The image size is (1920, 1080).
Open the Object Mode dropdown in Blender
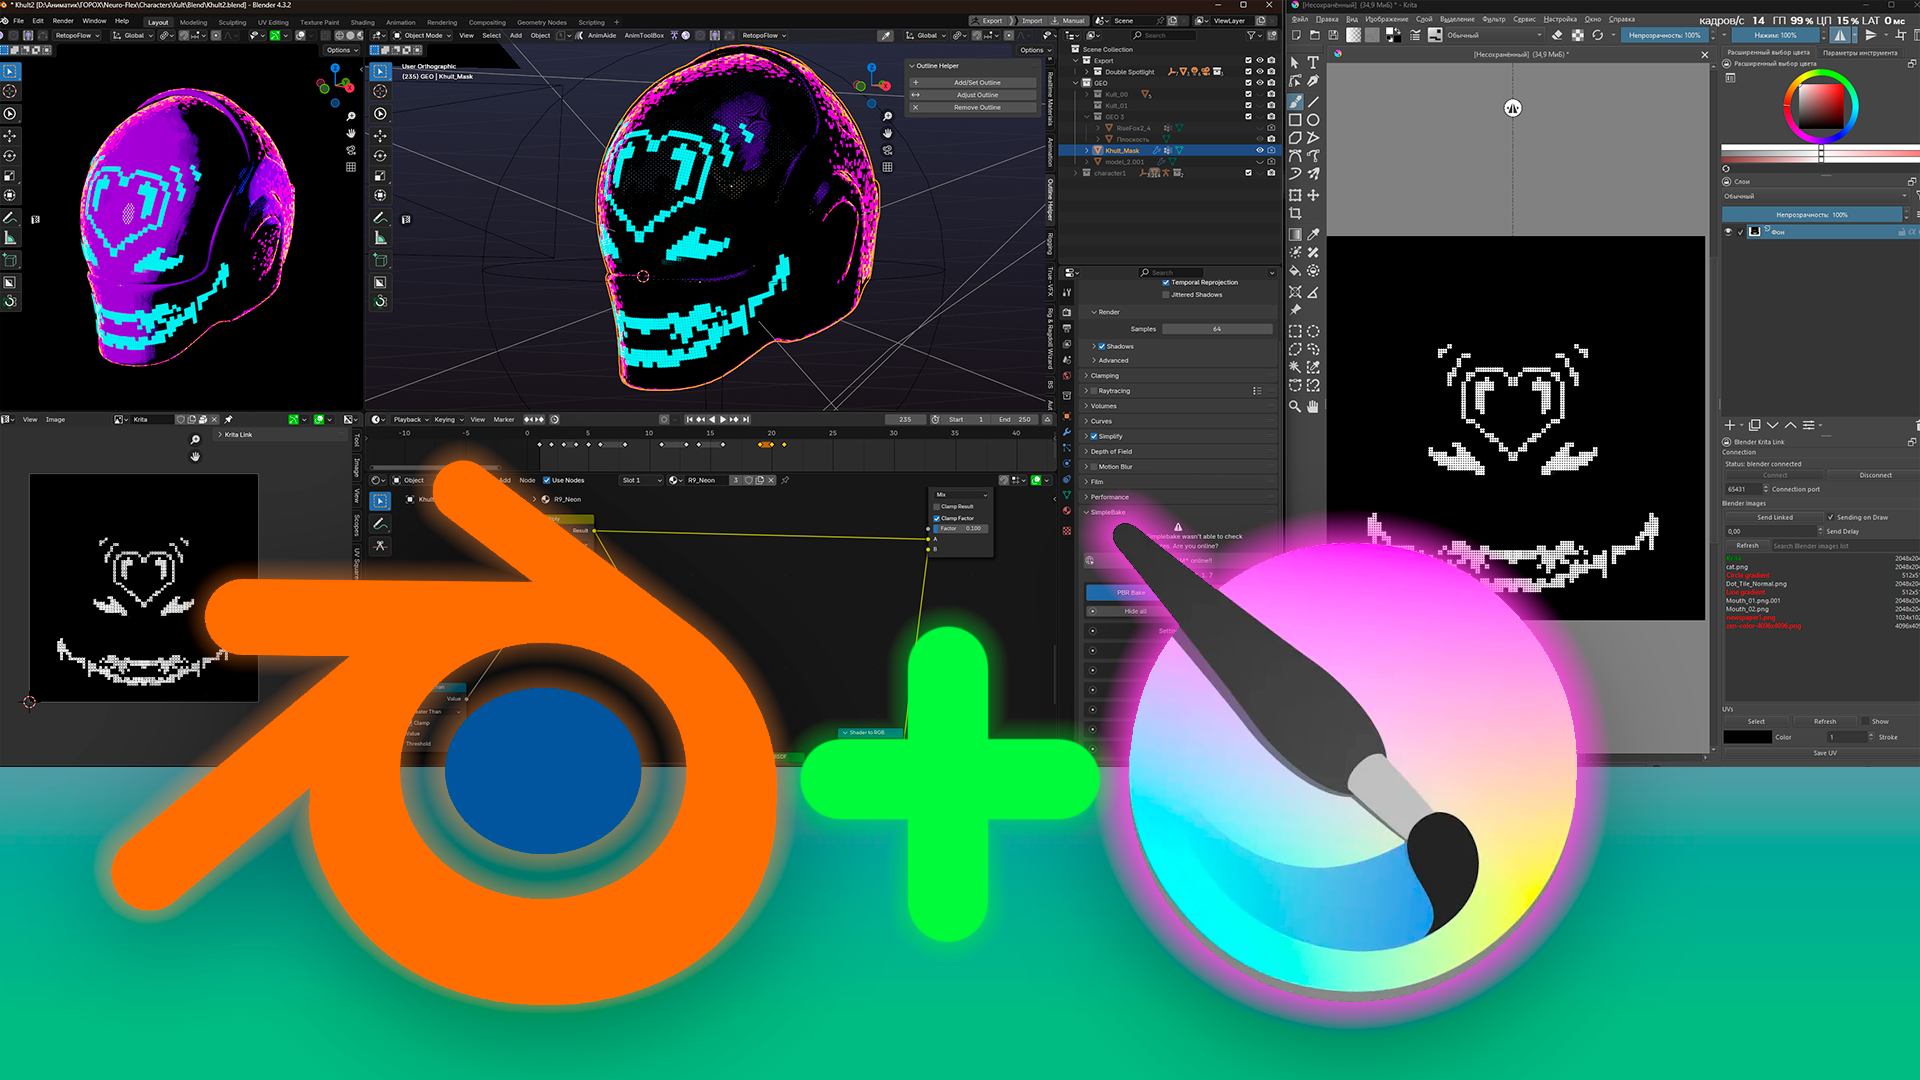tap(422, 35)
